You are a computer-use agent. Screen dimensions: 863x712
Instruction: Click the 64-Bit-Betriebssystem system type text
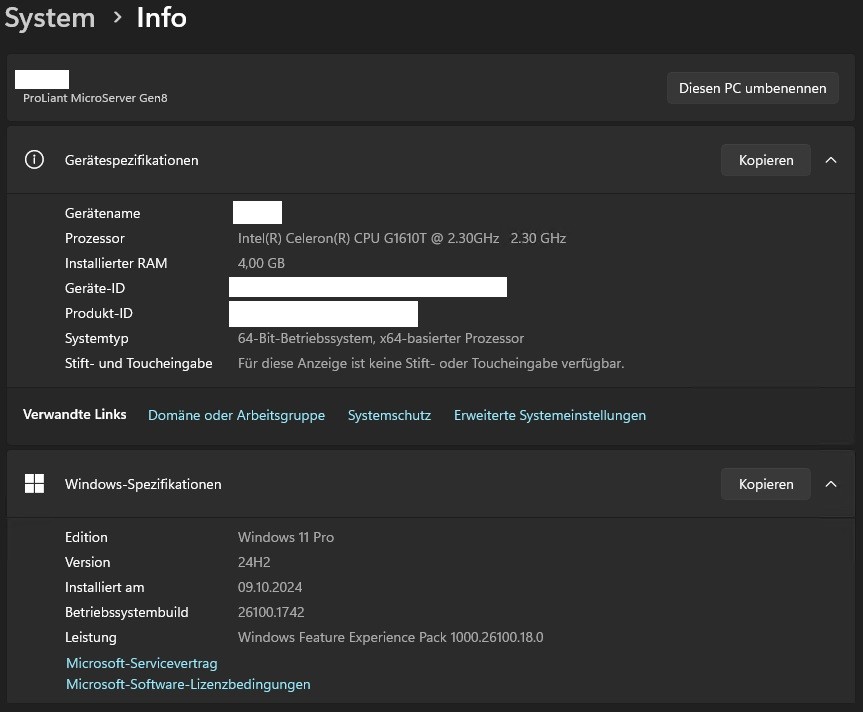pyautogui.click(x=381, y=338)
